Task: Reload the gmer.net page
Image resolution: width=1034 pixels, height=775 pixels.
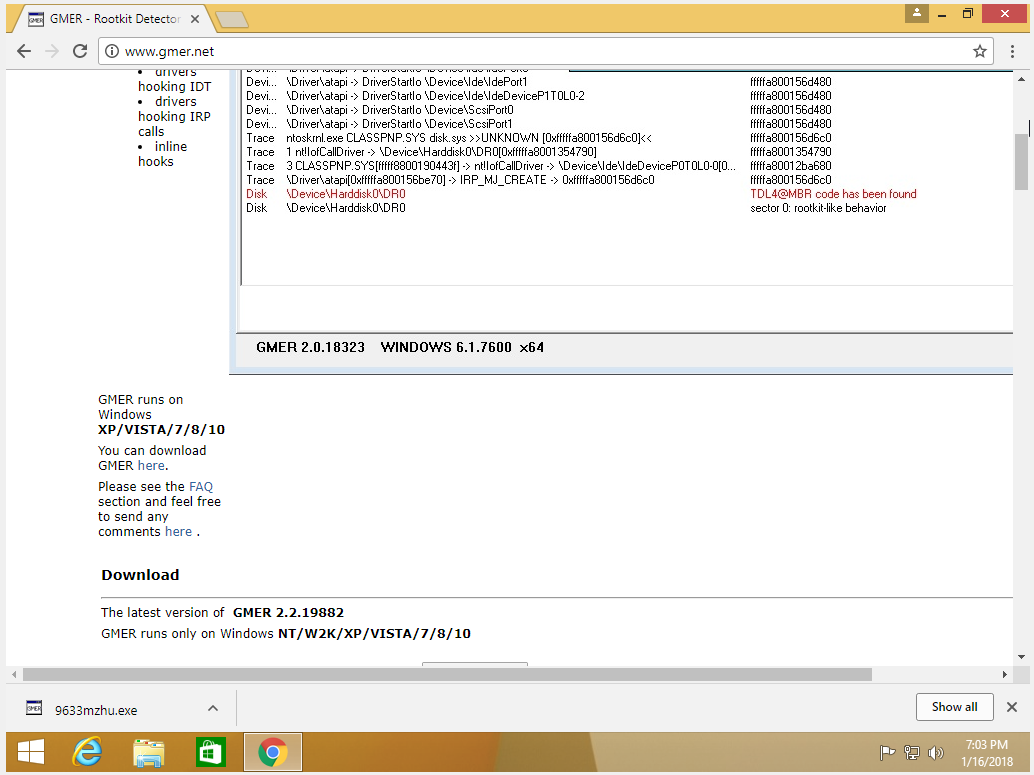Action: (79, 51)
